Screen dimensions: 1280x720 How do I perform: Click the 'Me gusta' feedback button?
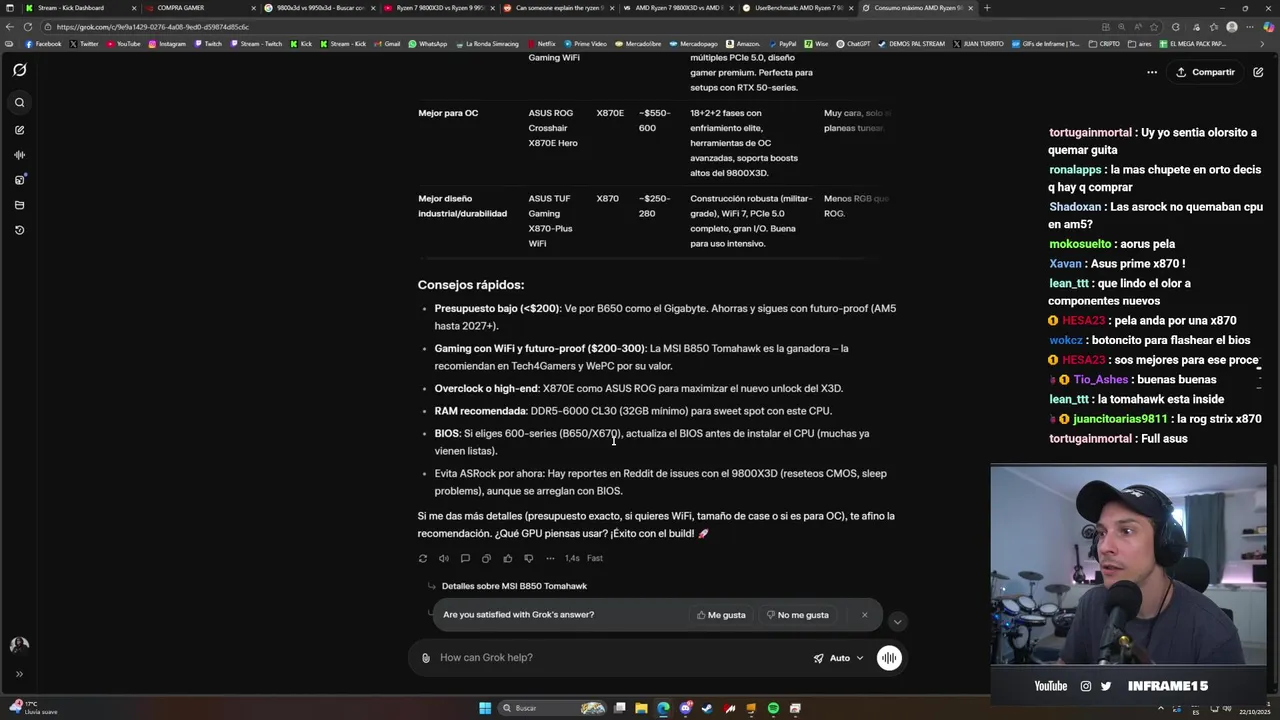(721, 615)
